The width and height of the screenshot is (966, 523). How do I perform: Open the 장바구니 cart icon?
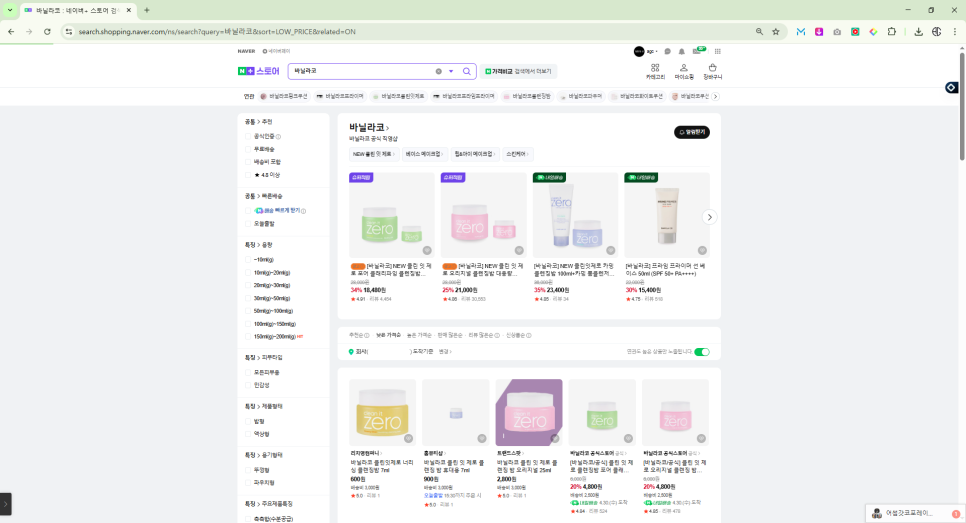pyautogui.click(x=712, y=71)
